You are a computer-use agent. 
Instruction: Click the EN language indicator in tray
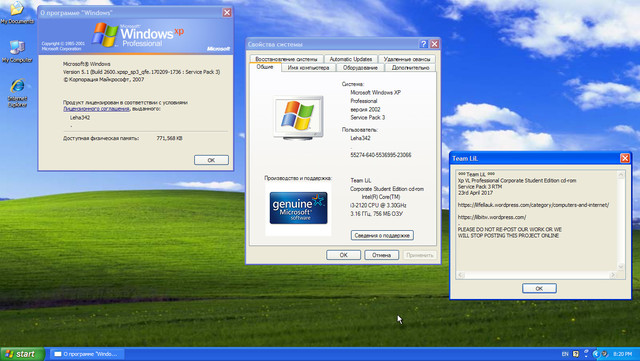click(x=565, y=354)
